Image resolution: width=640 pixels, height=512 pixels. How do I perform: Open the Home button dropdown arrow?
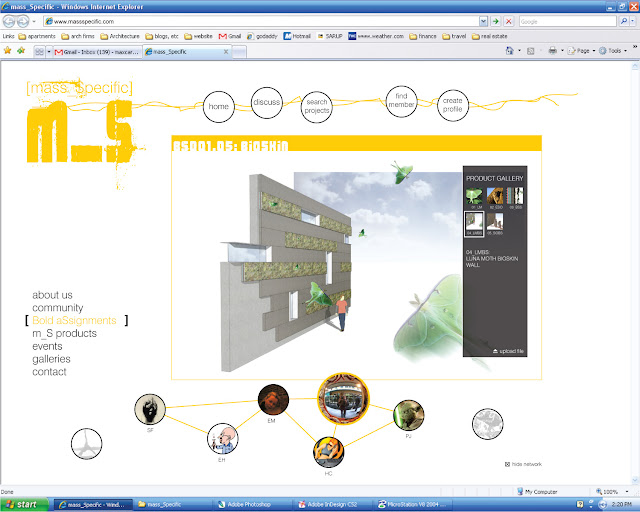pyautogui.click(x=519, y=51)
